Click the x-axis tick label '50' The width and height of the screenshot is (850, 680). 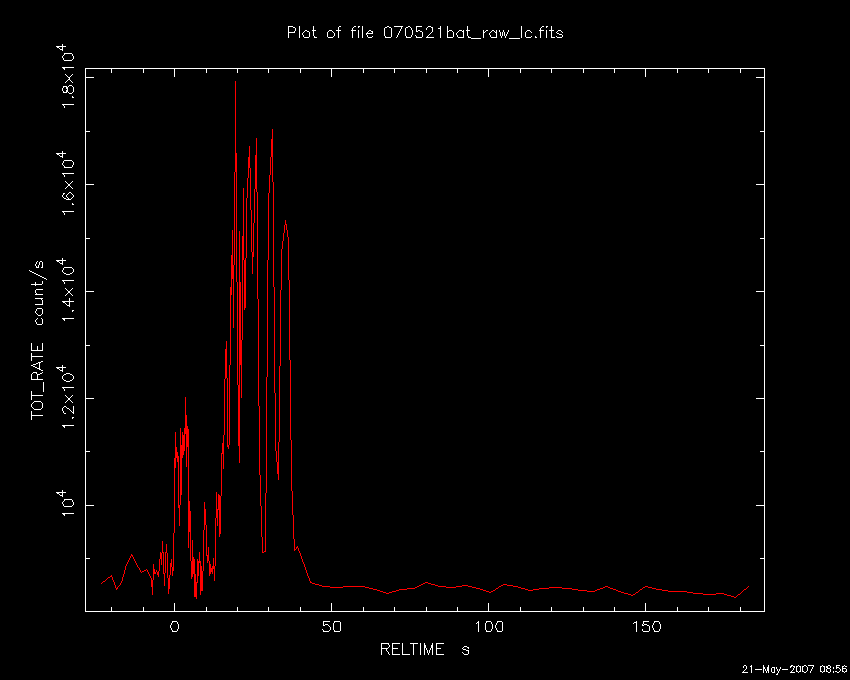coord(332,627)
